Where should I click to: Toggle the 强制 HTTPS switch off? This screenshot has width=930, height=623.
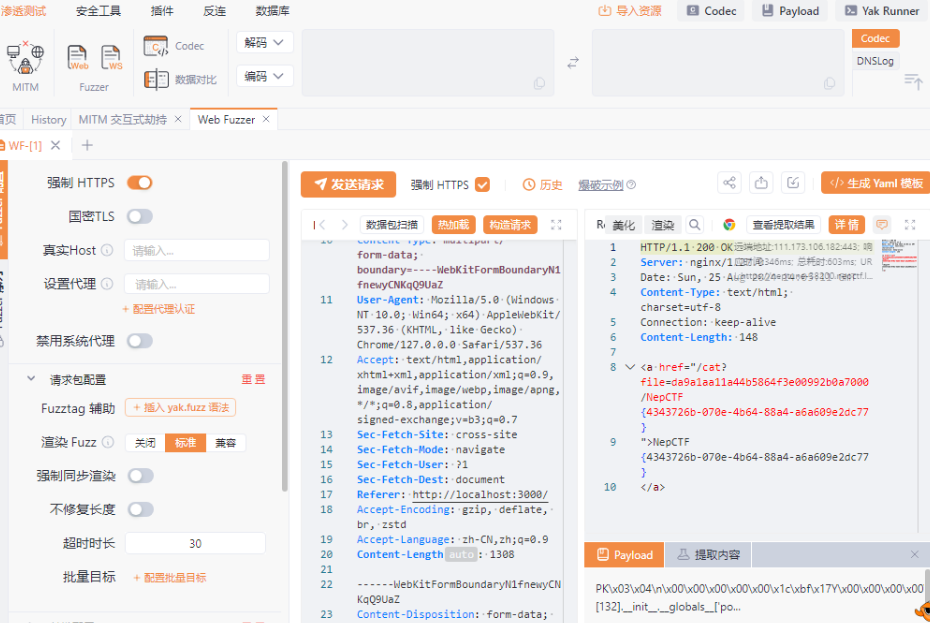pos(140,183)
